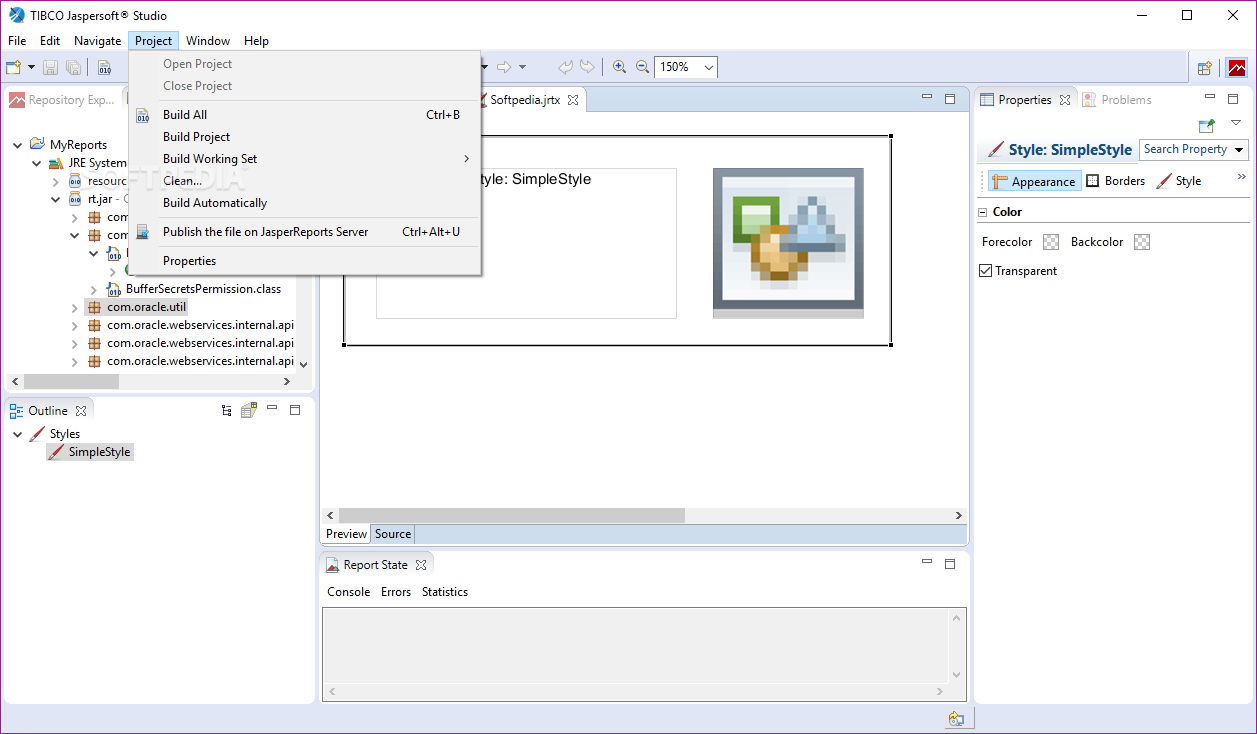Show the Console section in Report State
The image size is (1257, 734).
coord(349,592)
